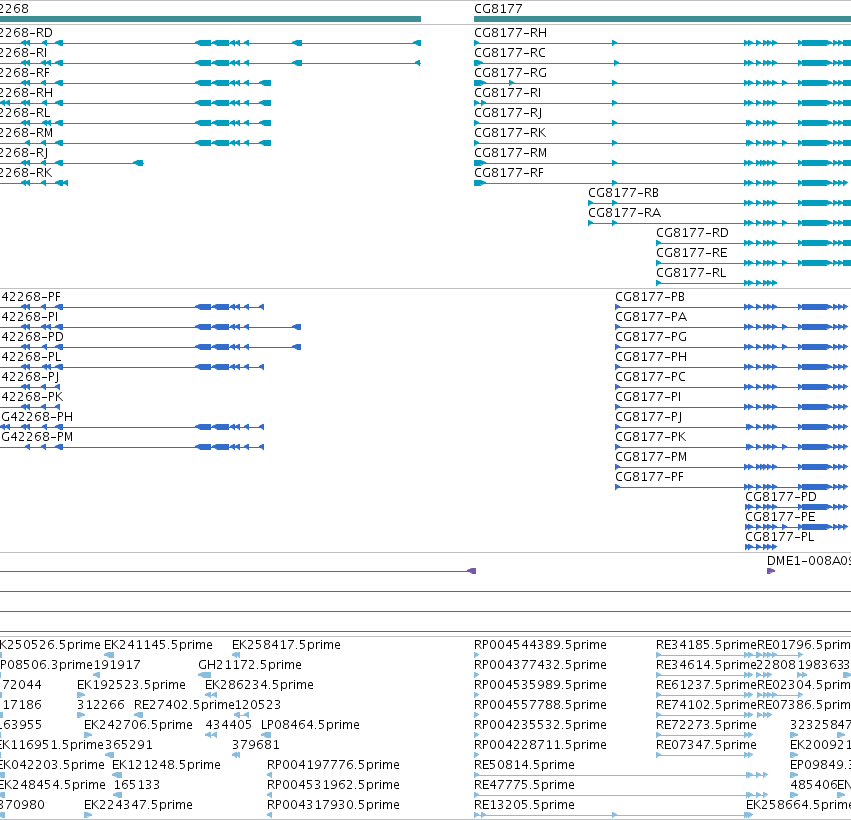
Task: Pick protein label CG8177-PE
Action: (780, 518)
